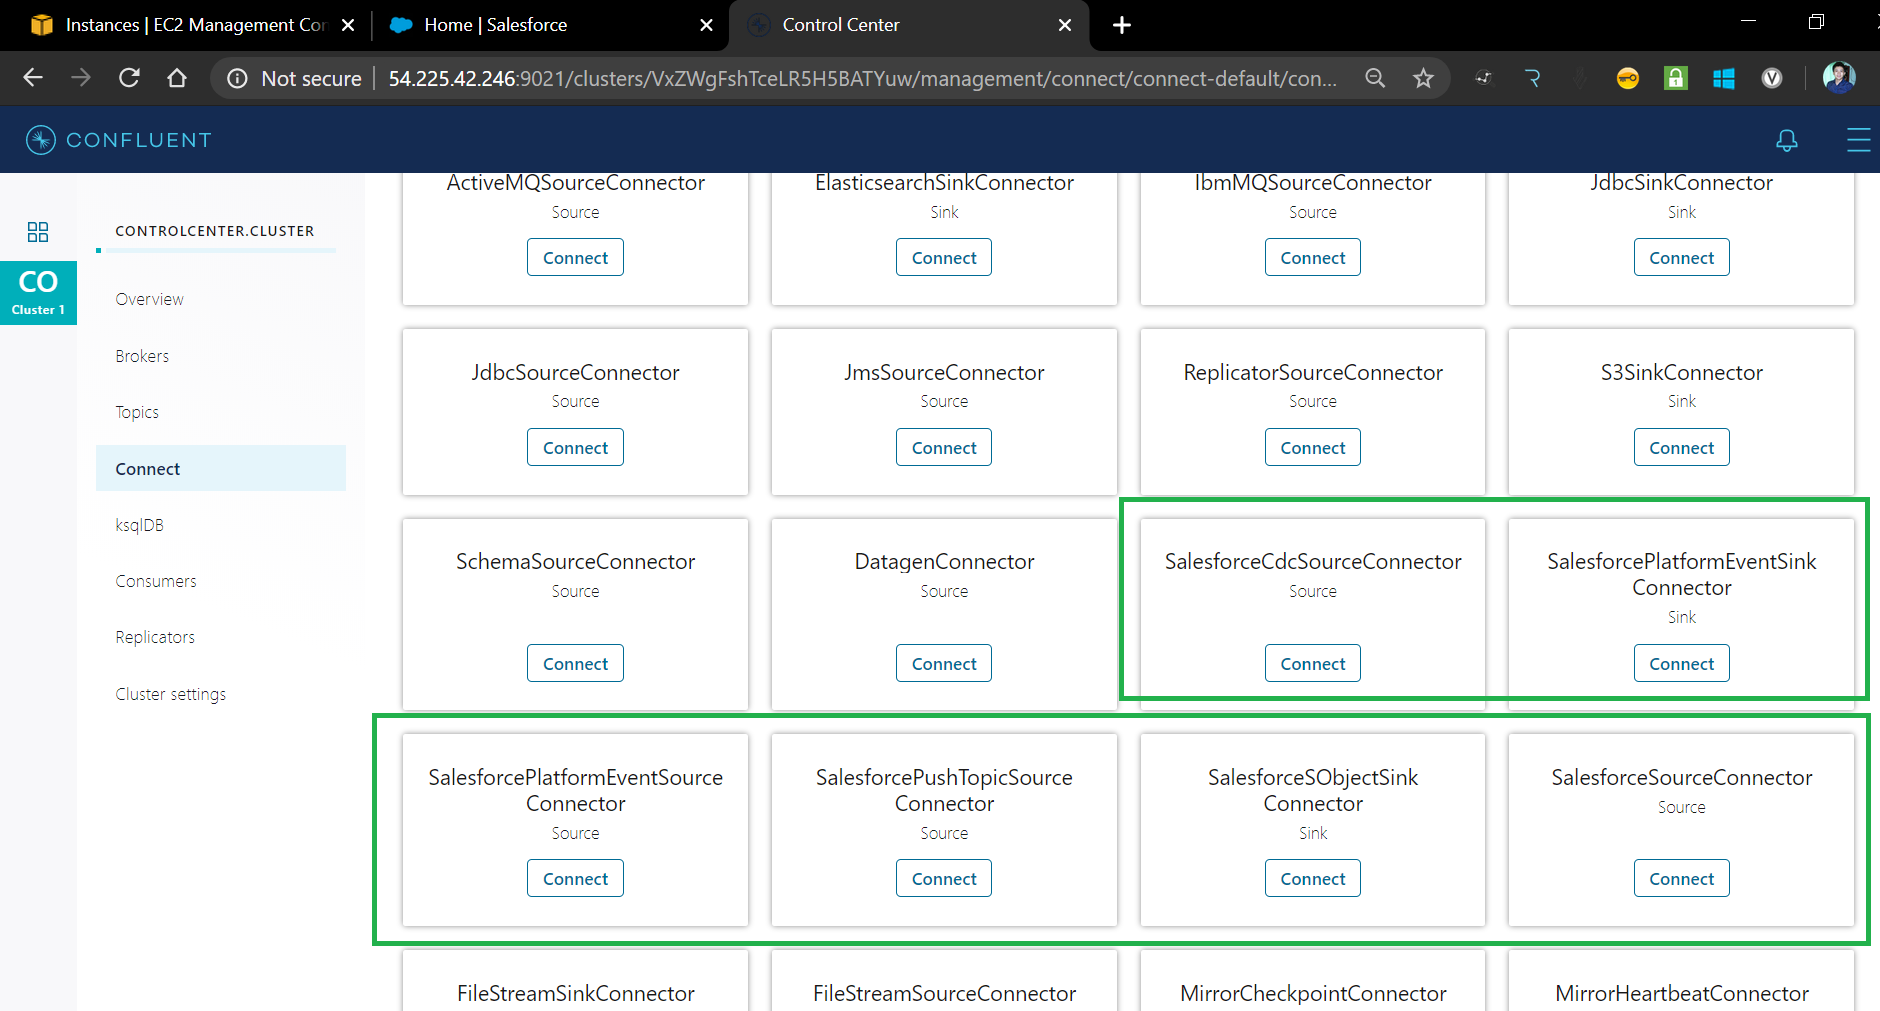This screenshot has height=1011, width=1880.
Task: Click the ReplicatorSourceConnector card title
Action: pos(1313,372)
